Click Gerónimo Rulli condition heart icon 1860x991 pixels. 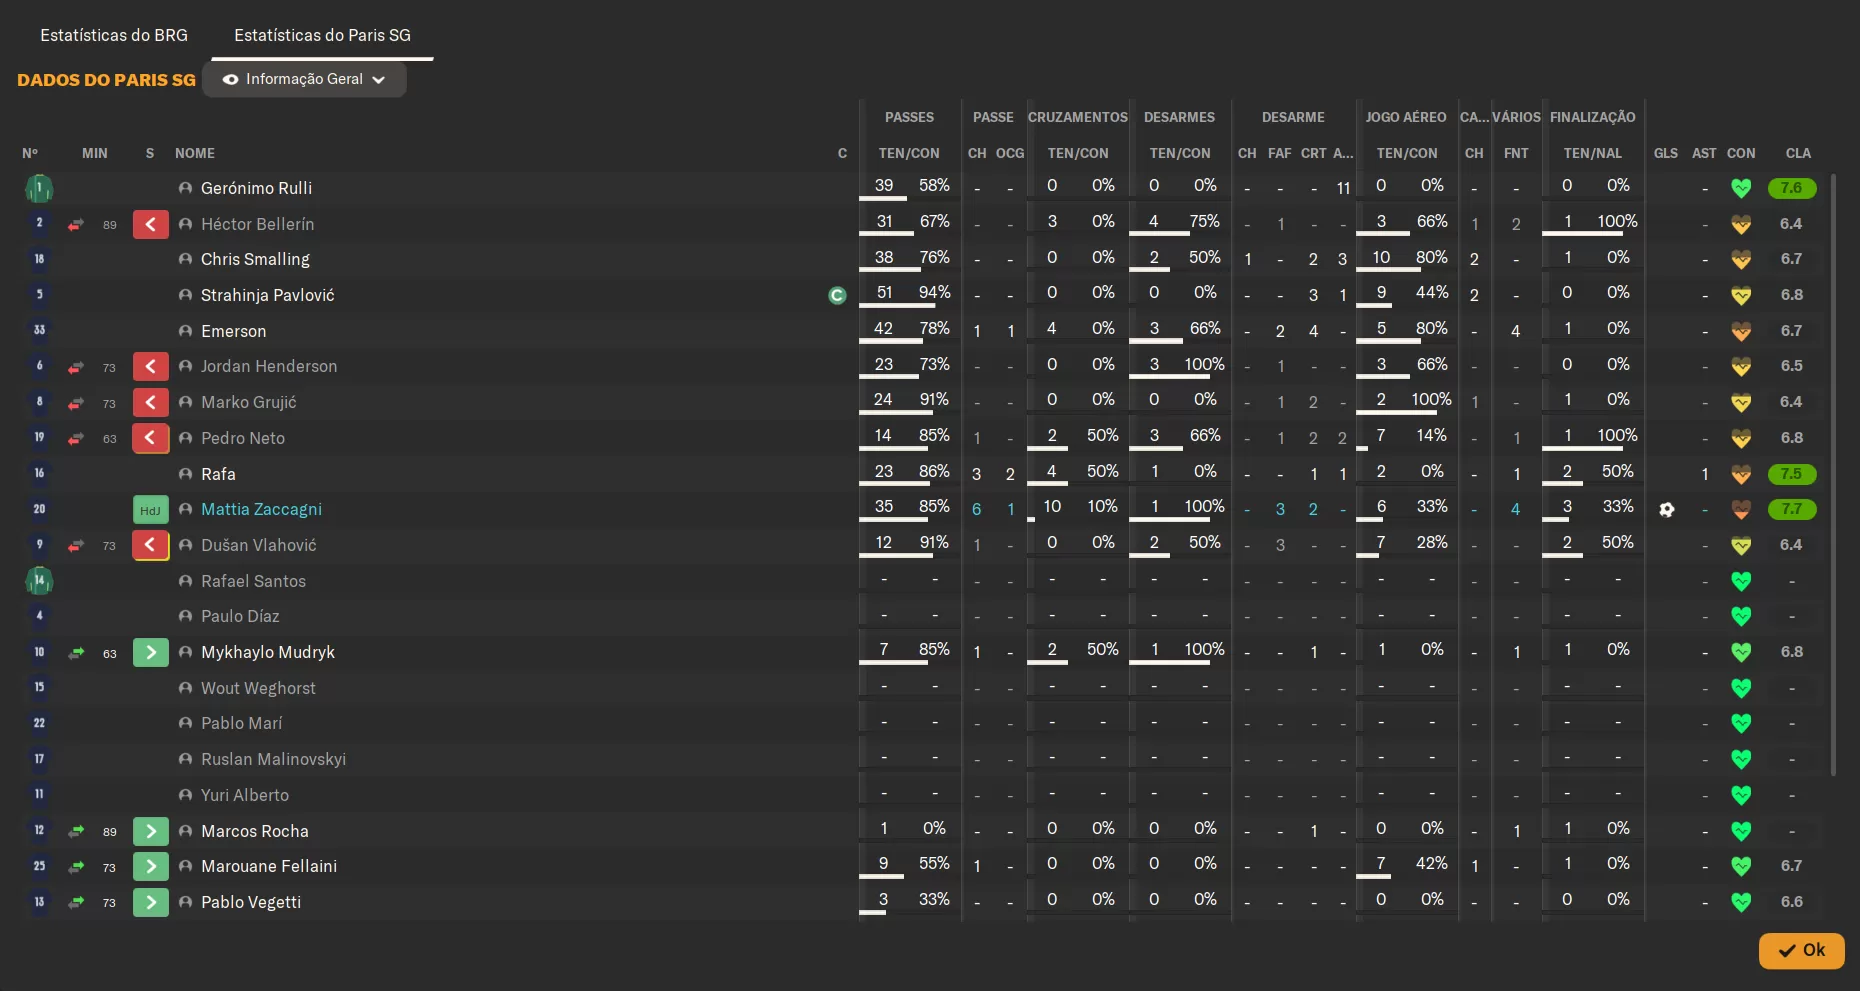pos(1741,188)
